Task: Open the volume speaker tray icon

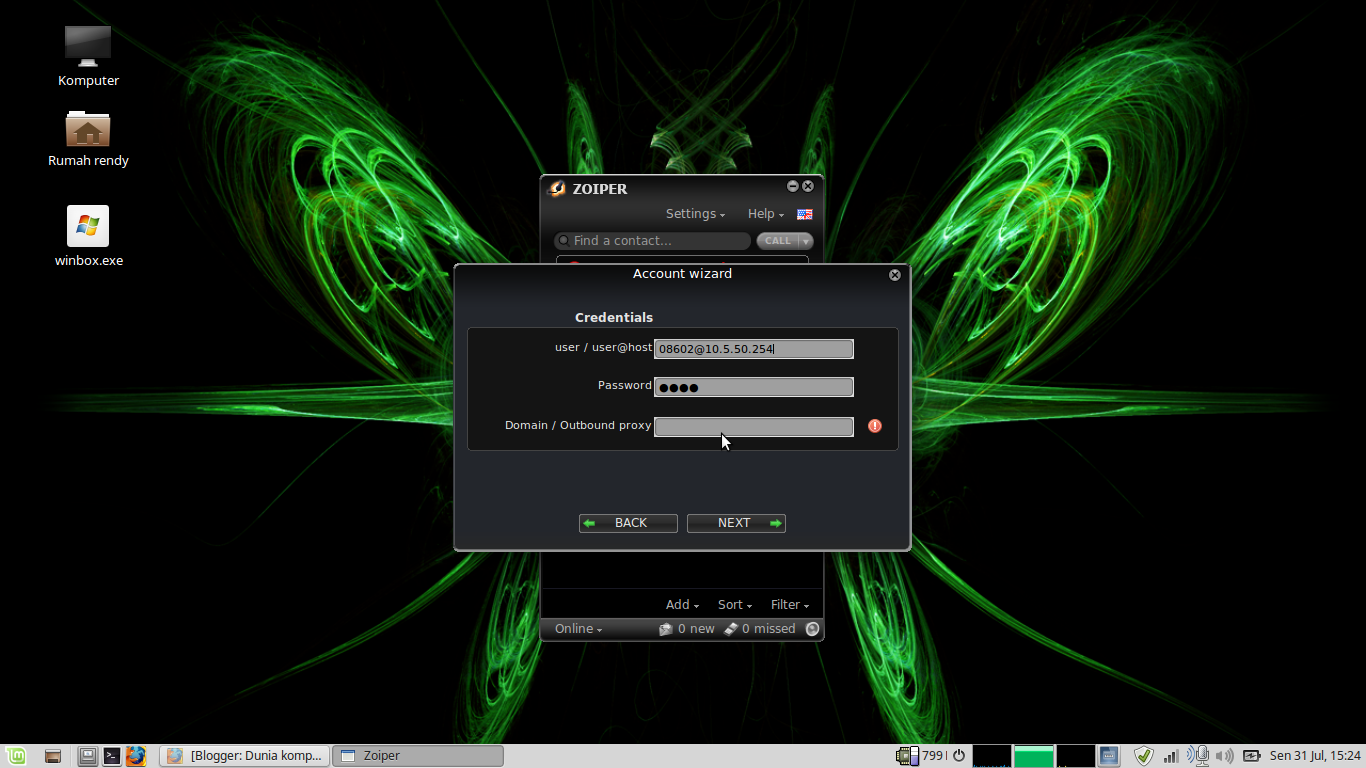Action: coord(1225,756)
